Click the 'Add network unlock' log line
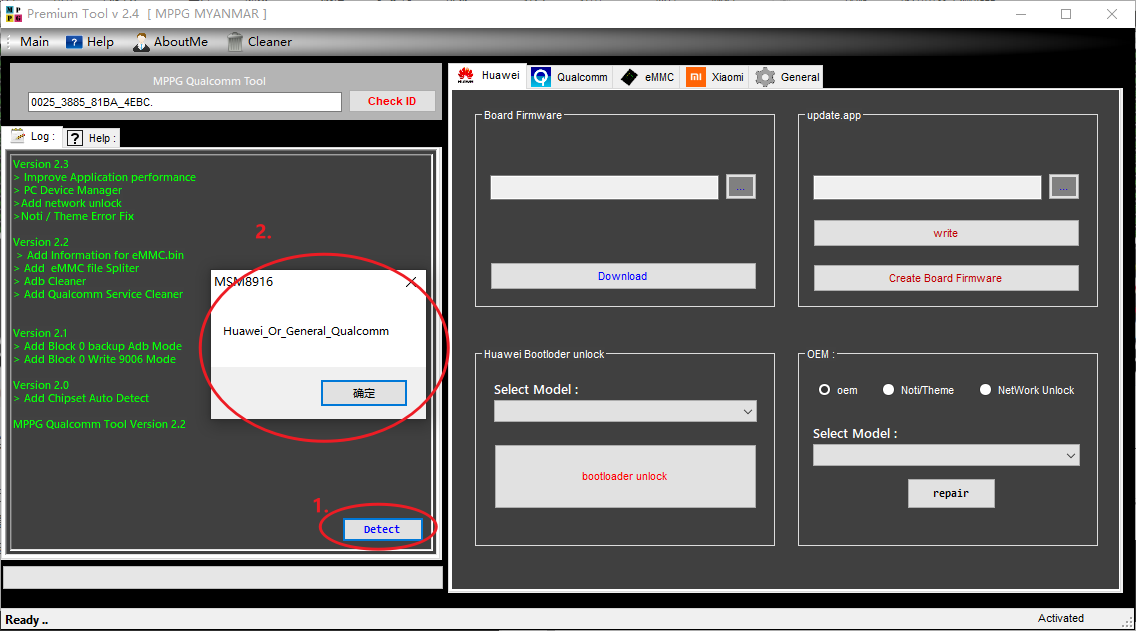The image size is (1136, 631). (67, 204)
